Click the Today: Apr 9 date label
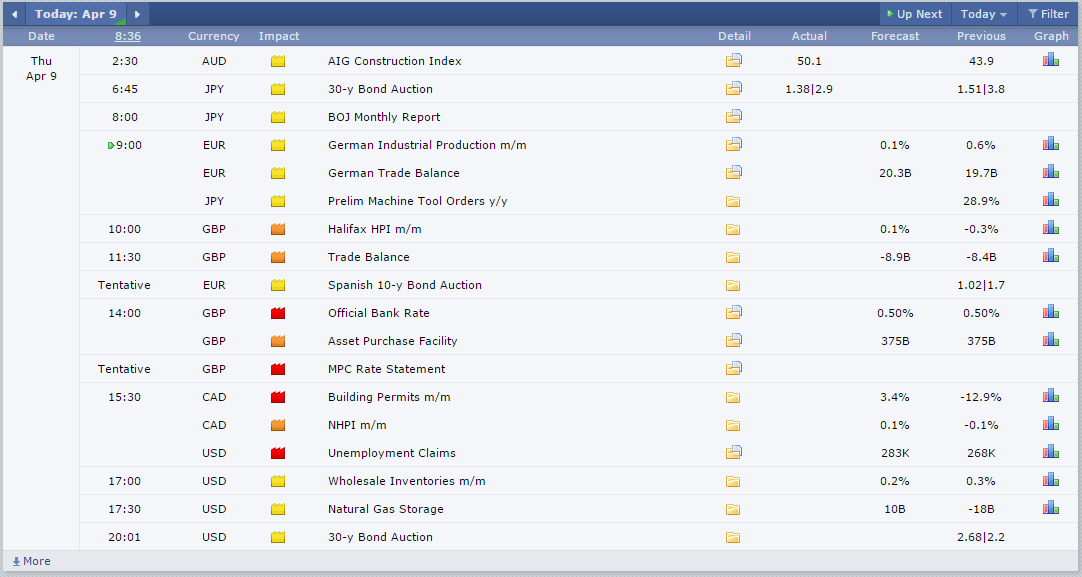This screenshot has height=577, width=1082. (x=76, y=14)
